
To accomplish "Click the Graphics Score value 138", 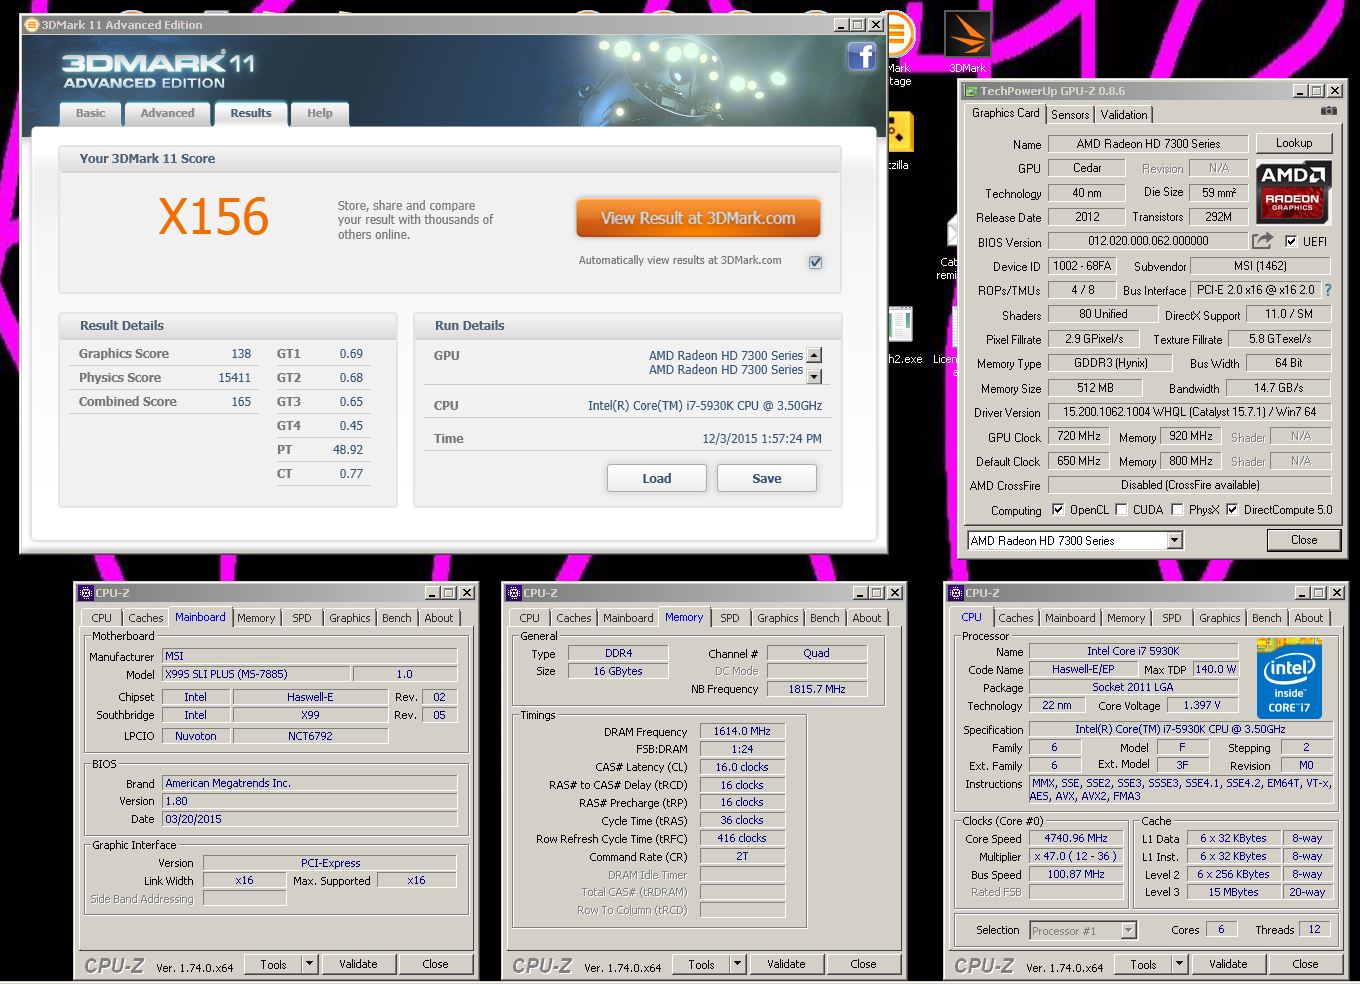I will (x=241, y=354).
